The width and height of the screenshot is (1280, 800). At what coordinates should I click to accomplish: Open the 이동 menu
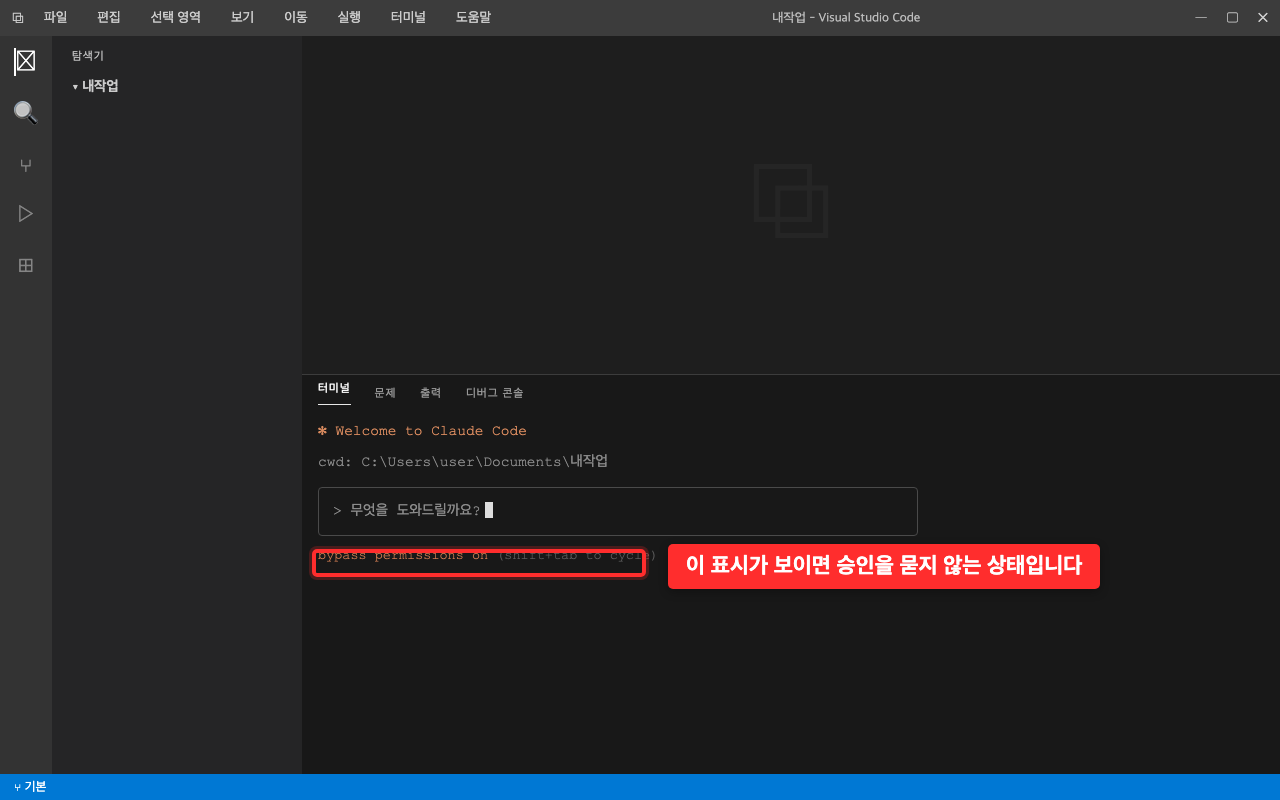[296, 17]
